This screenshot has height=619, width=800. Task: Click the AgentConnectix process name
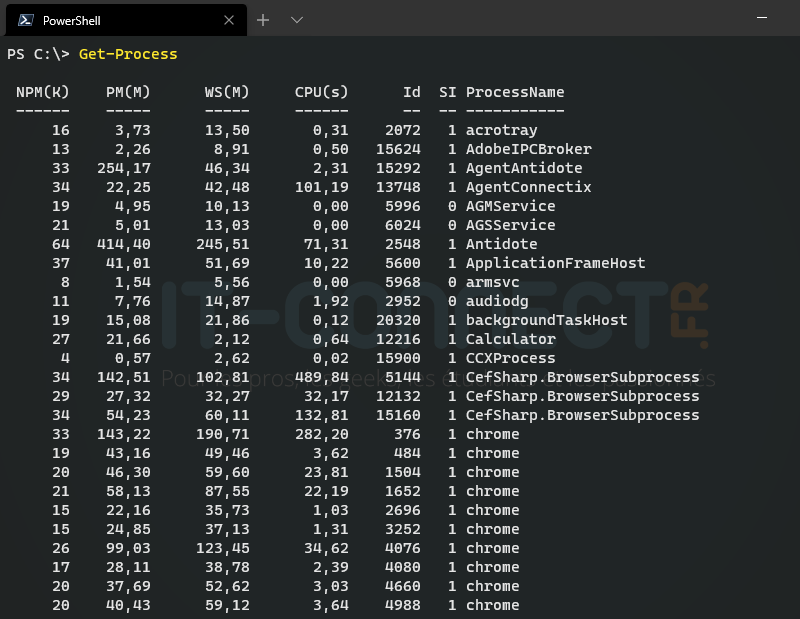point(528,187)
